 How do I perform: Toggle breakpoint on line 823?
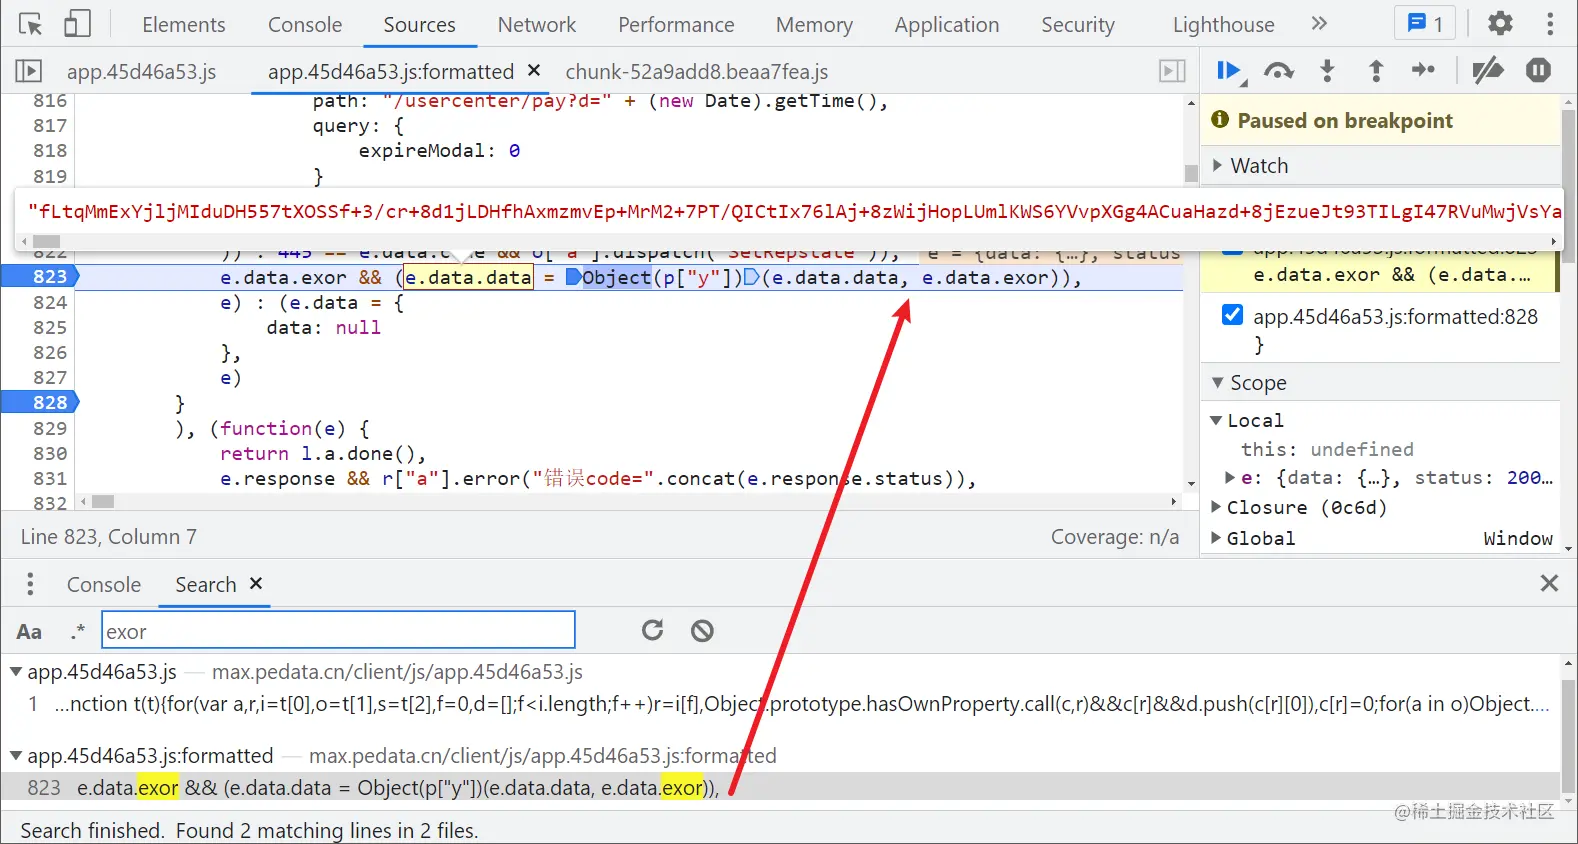tap(40, 277)
